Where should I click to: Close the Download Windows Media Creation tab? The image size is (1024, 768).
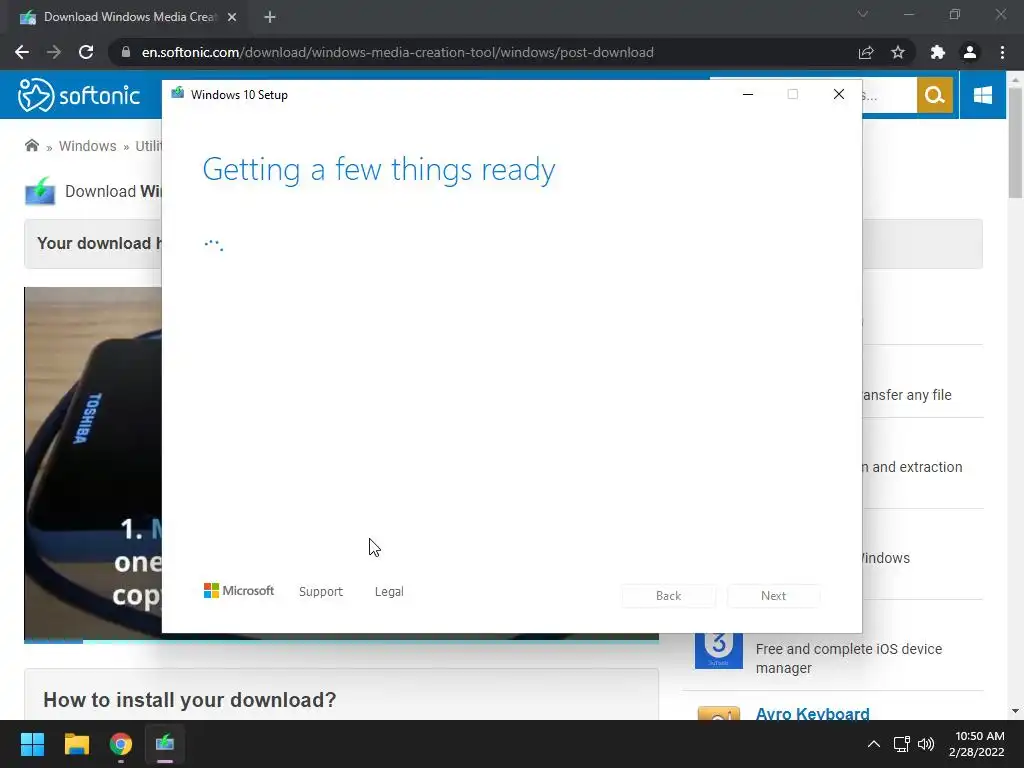pos(232,17)
